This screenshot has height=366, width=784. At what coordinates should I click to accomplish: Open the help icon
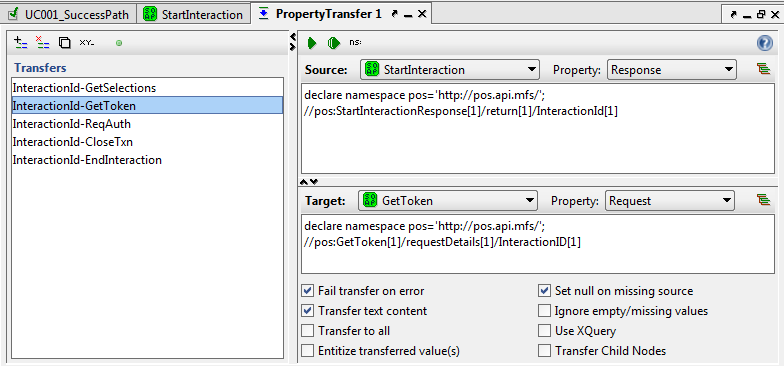click(765, 44)
